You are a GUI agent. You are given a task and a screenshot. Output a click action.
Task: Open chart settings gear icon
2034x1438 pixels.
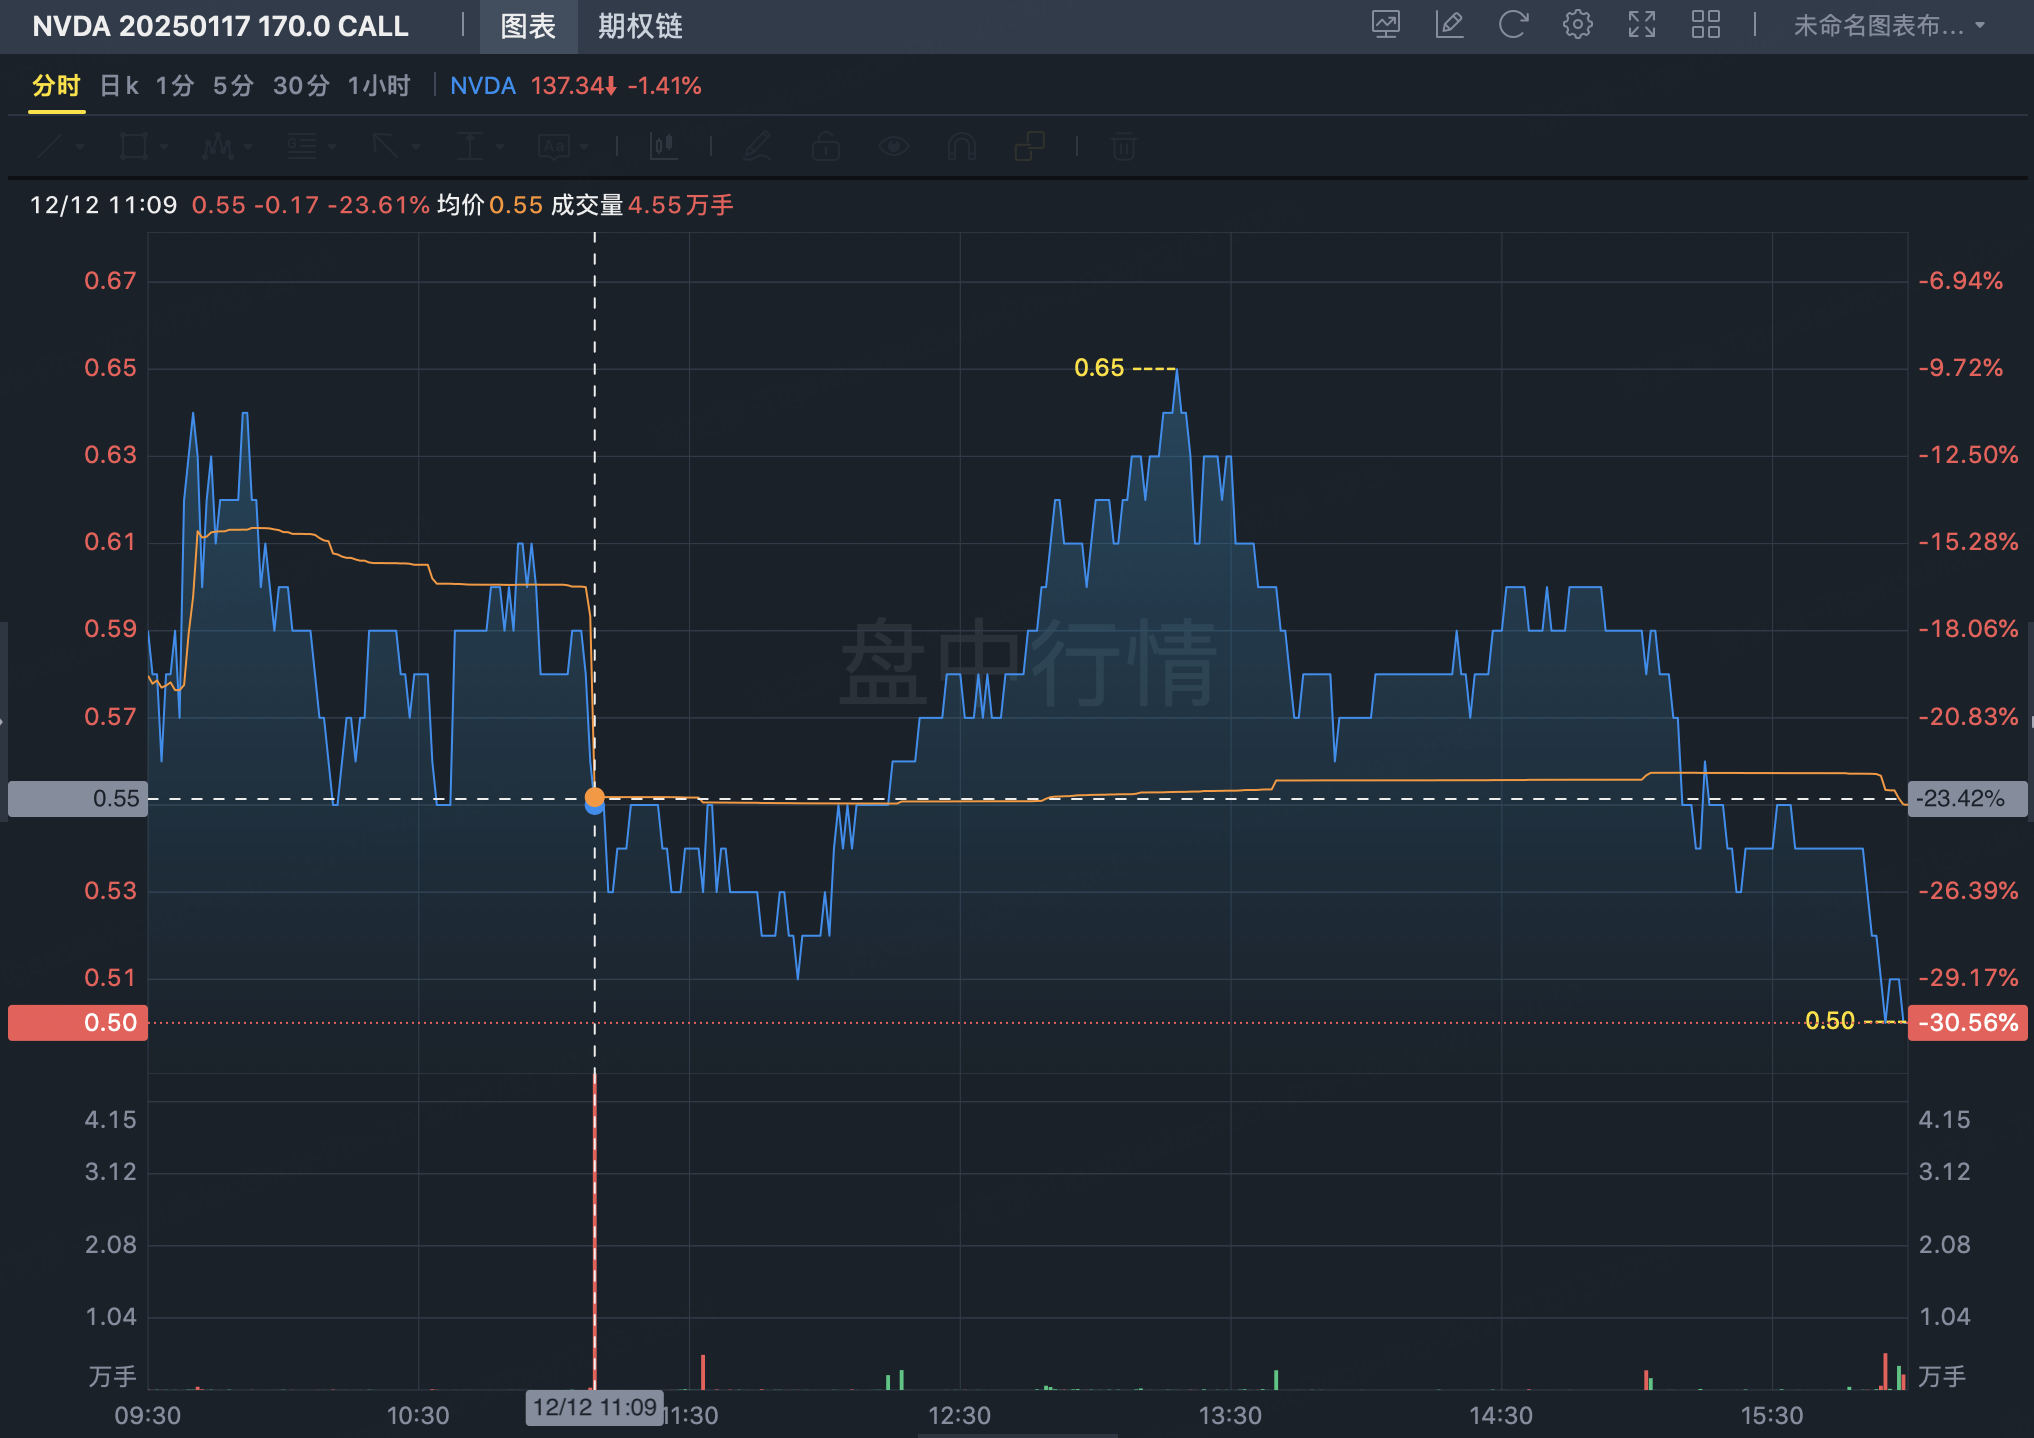pyautogui.click(x=1577, y=25)
